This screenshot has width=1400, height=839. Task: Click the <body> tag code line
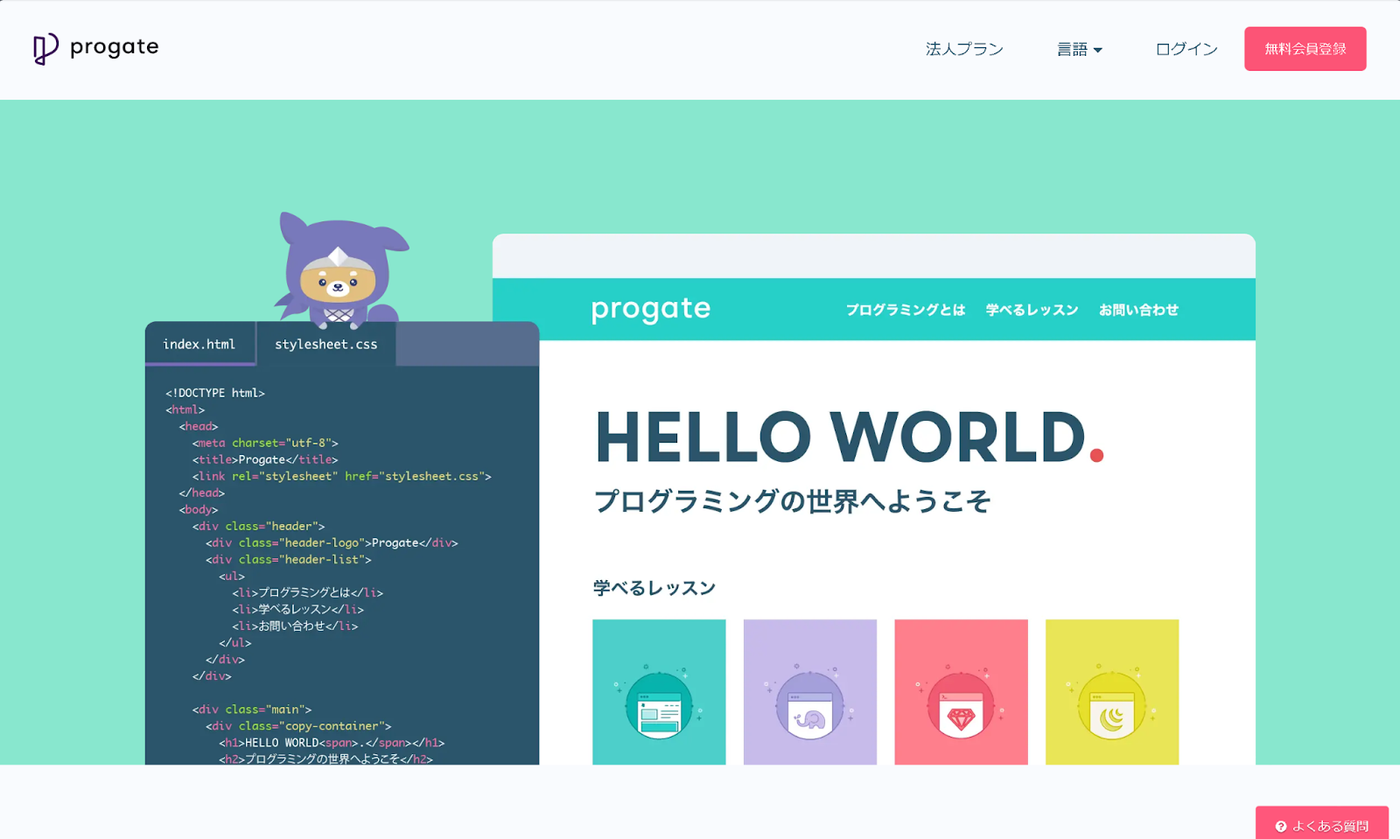[x=198, y=509]
